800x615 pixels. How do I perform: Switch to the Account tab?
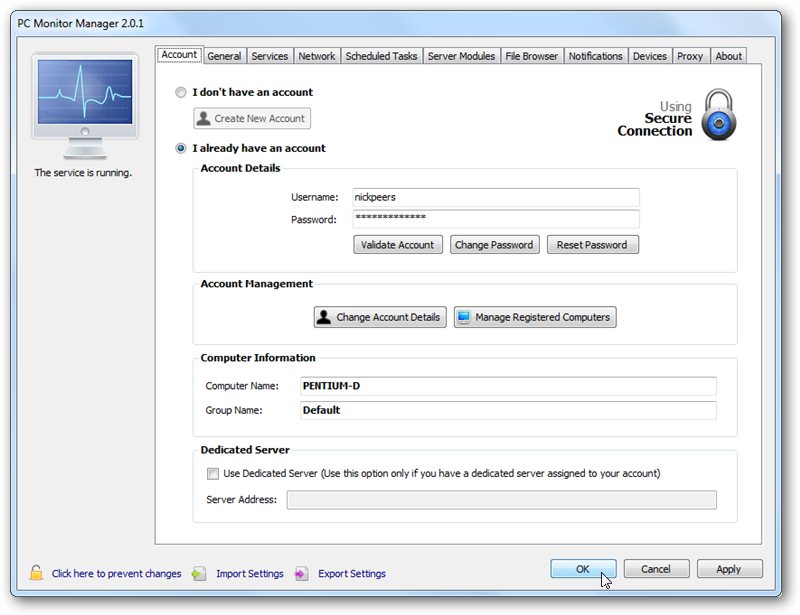point(179,55)
